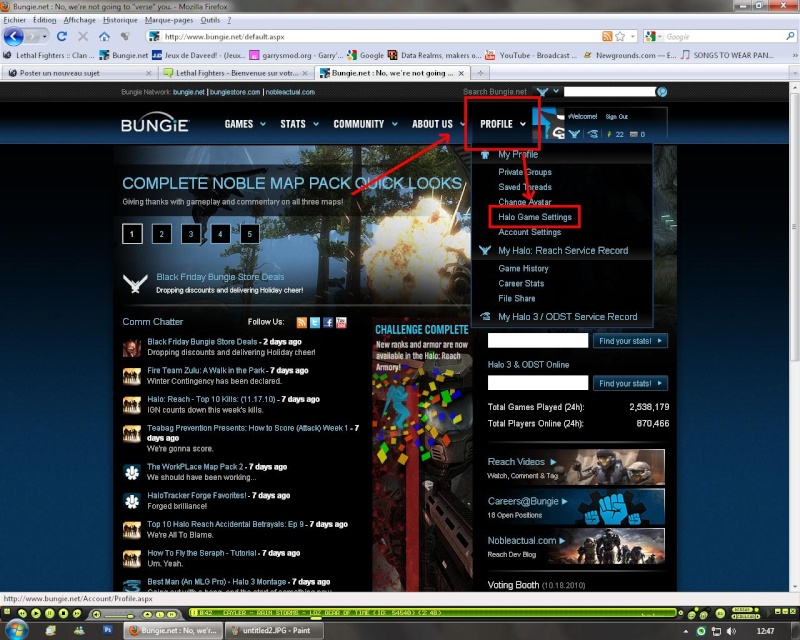
Task: Close the Lethal Fighters tab
Action: pos(305,73)
